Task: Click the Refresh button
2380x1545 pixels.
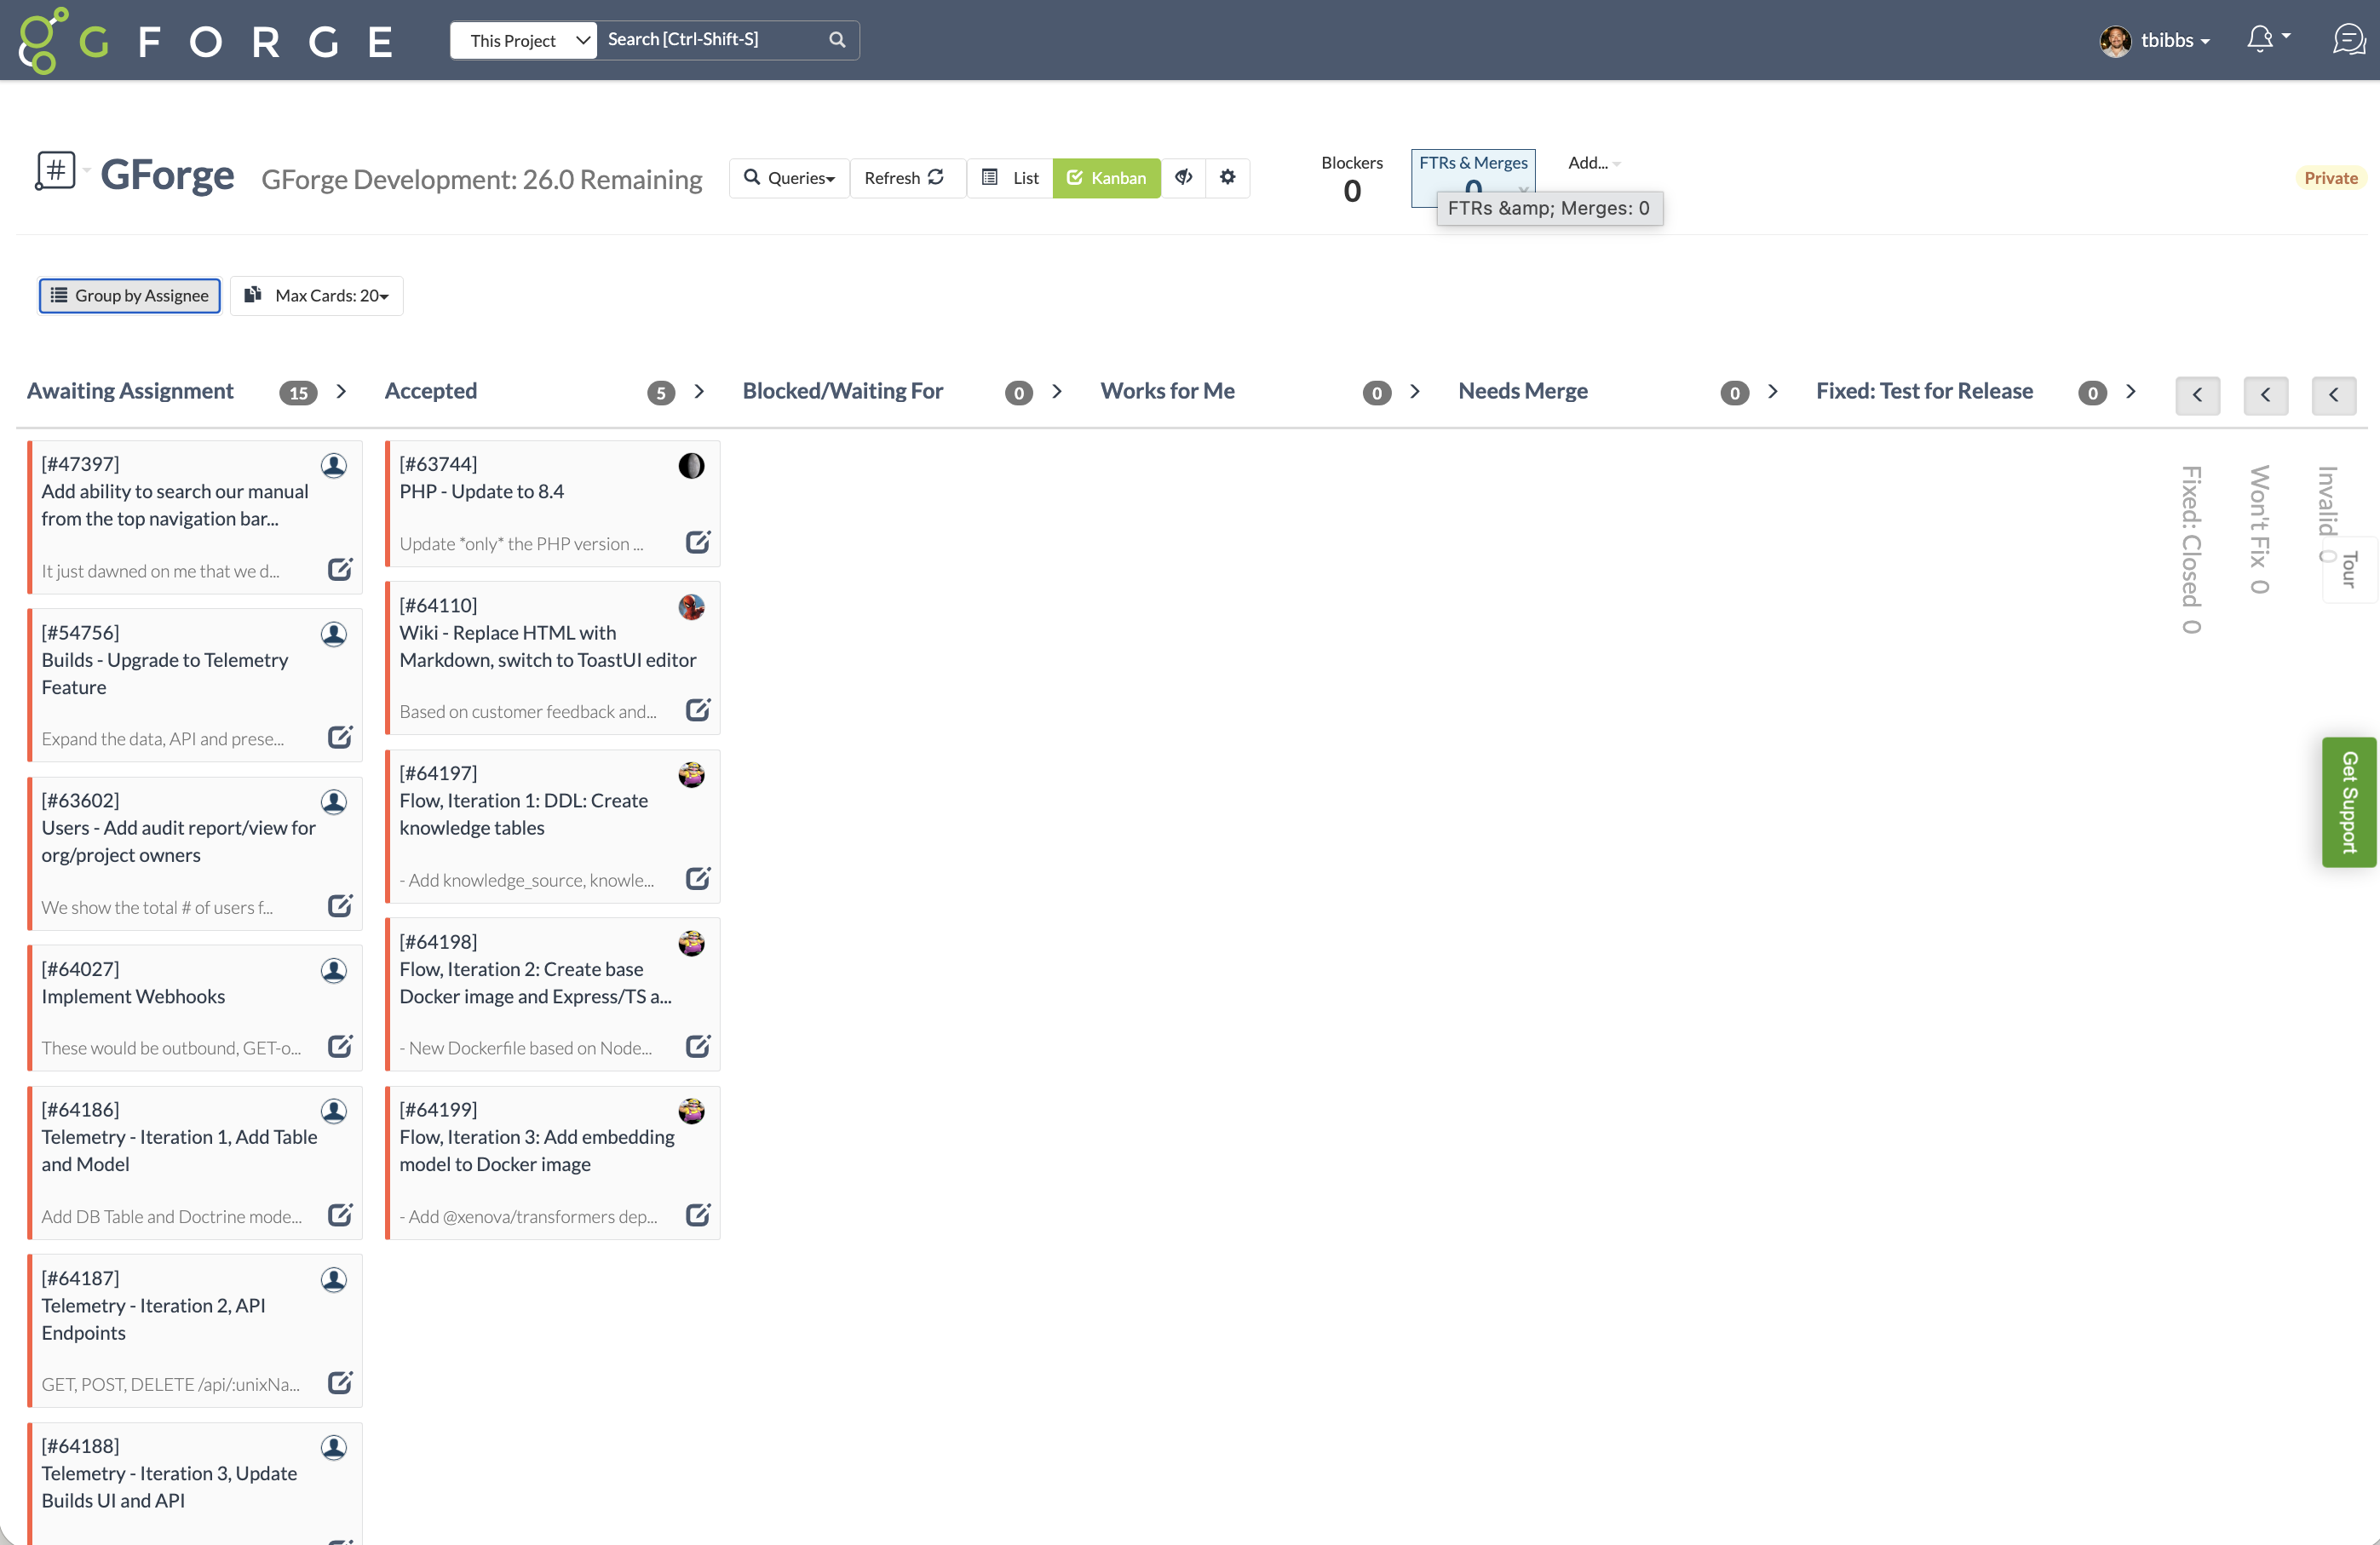Action: click(904, 178)
